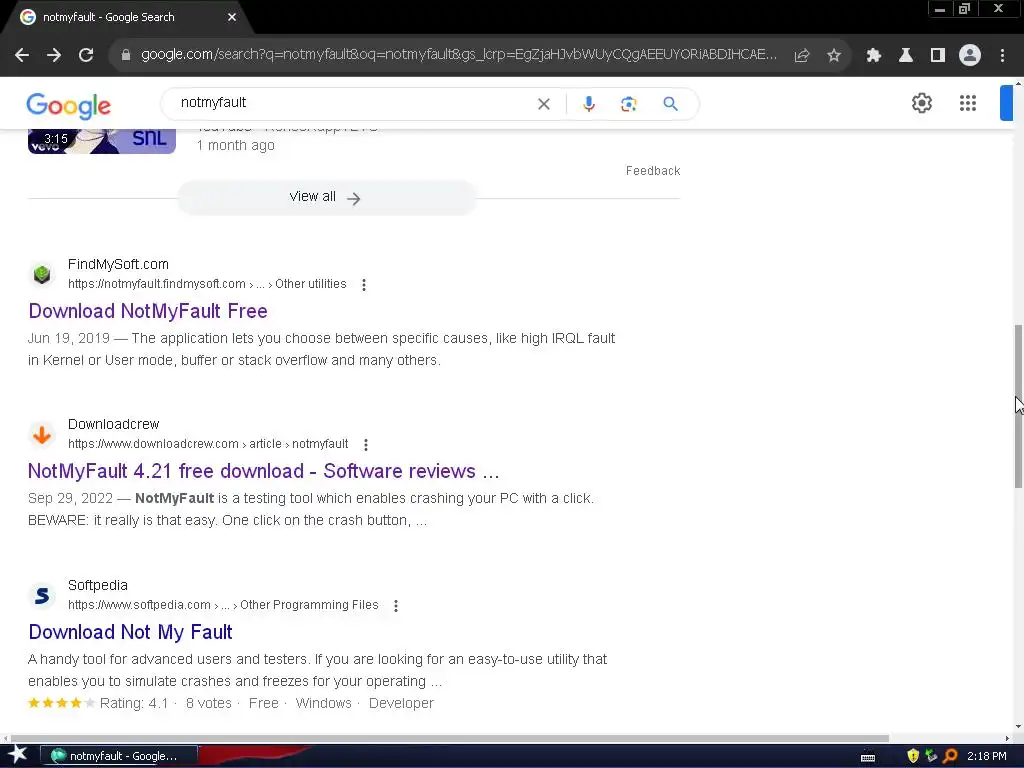Open Google quick settings gear
The width and height of the screenshot is (1024, 768).
coord(921,103)
